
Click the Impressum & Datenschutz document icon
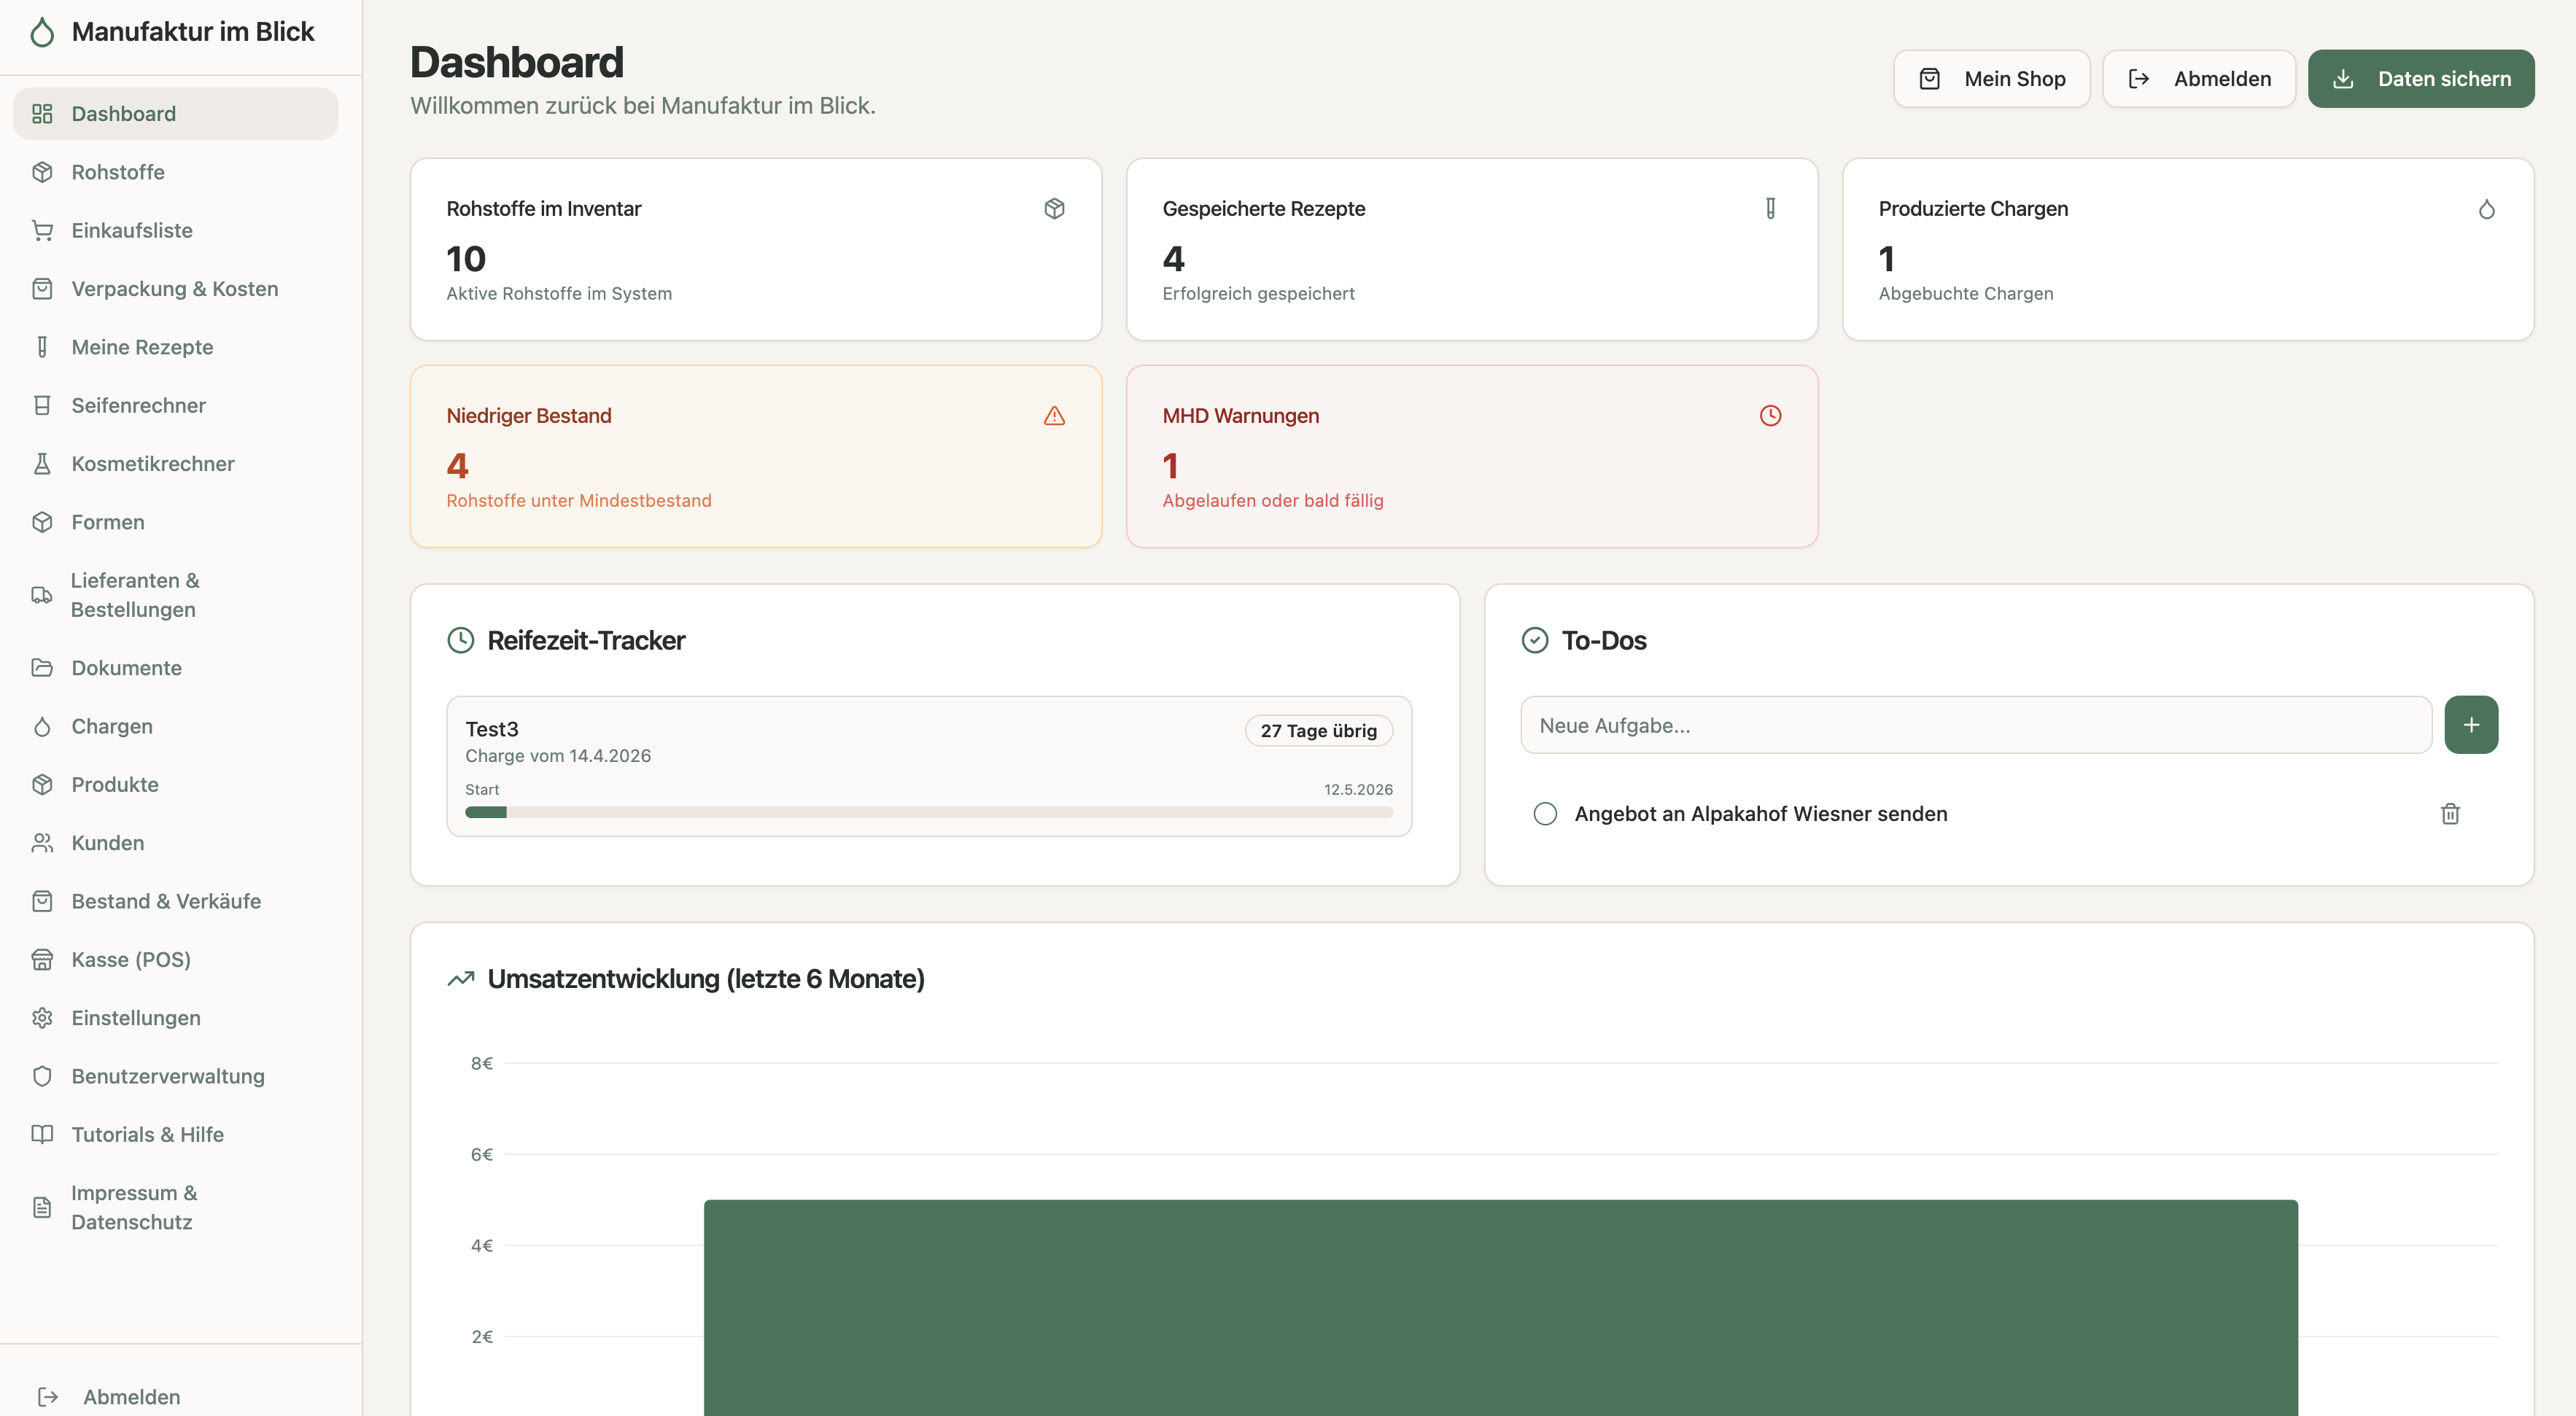(42, 1207)
